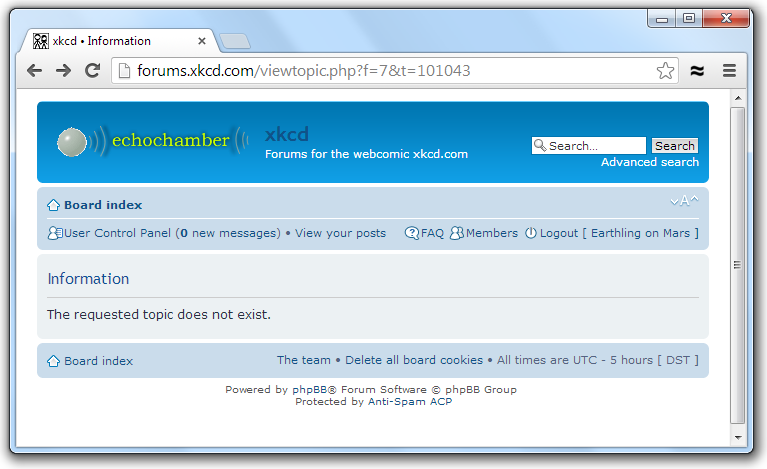Click the scrollbar down arrow

coord(738,438)
